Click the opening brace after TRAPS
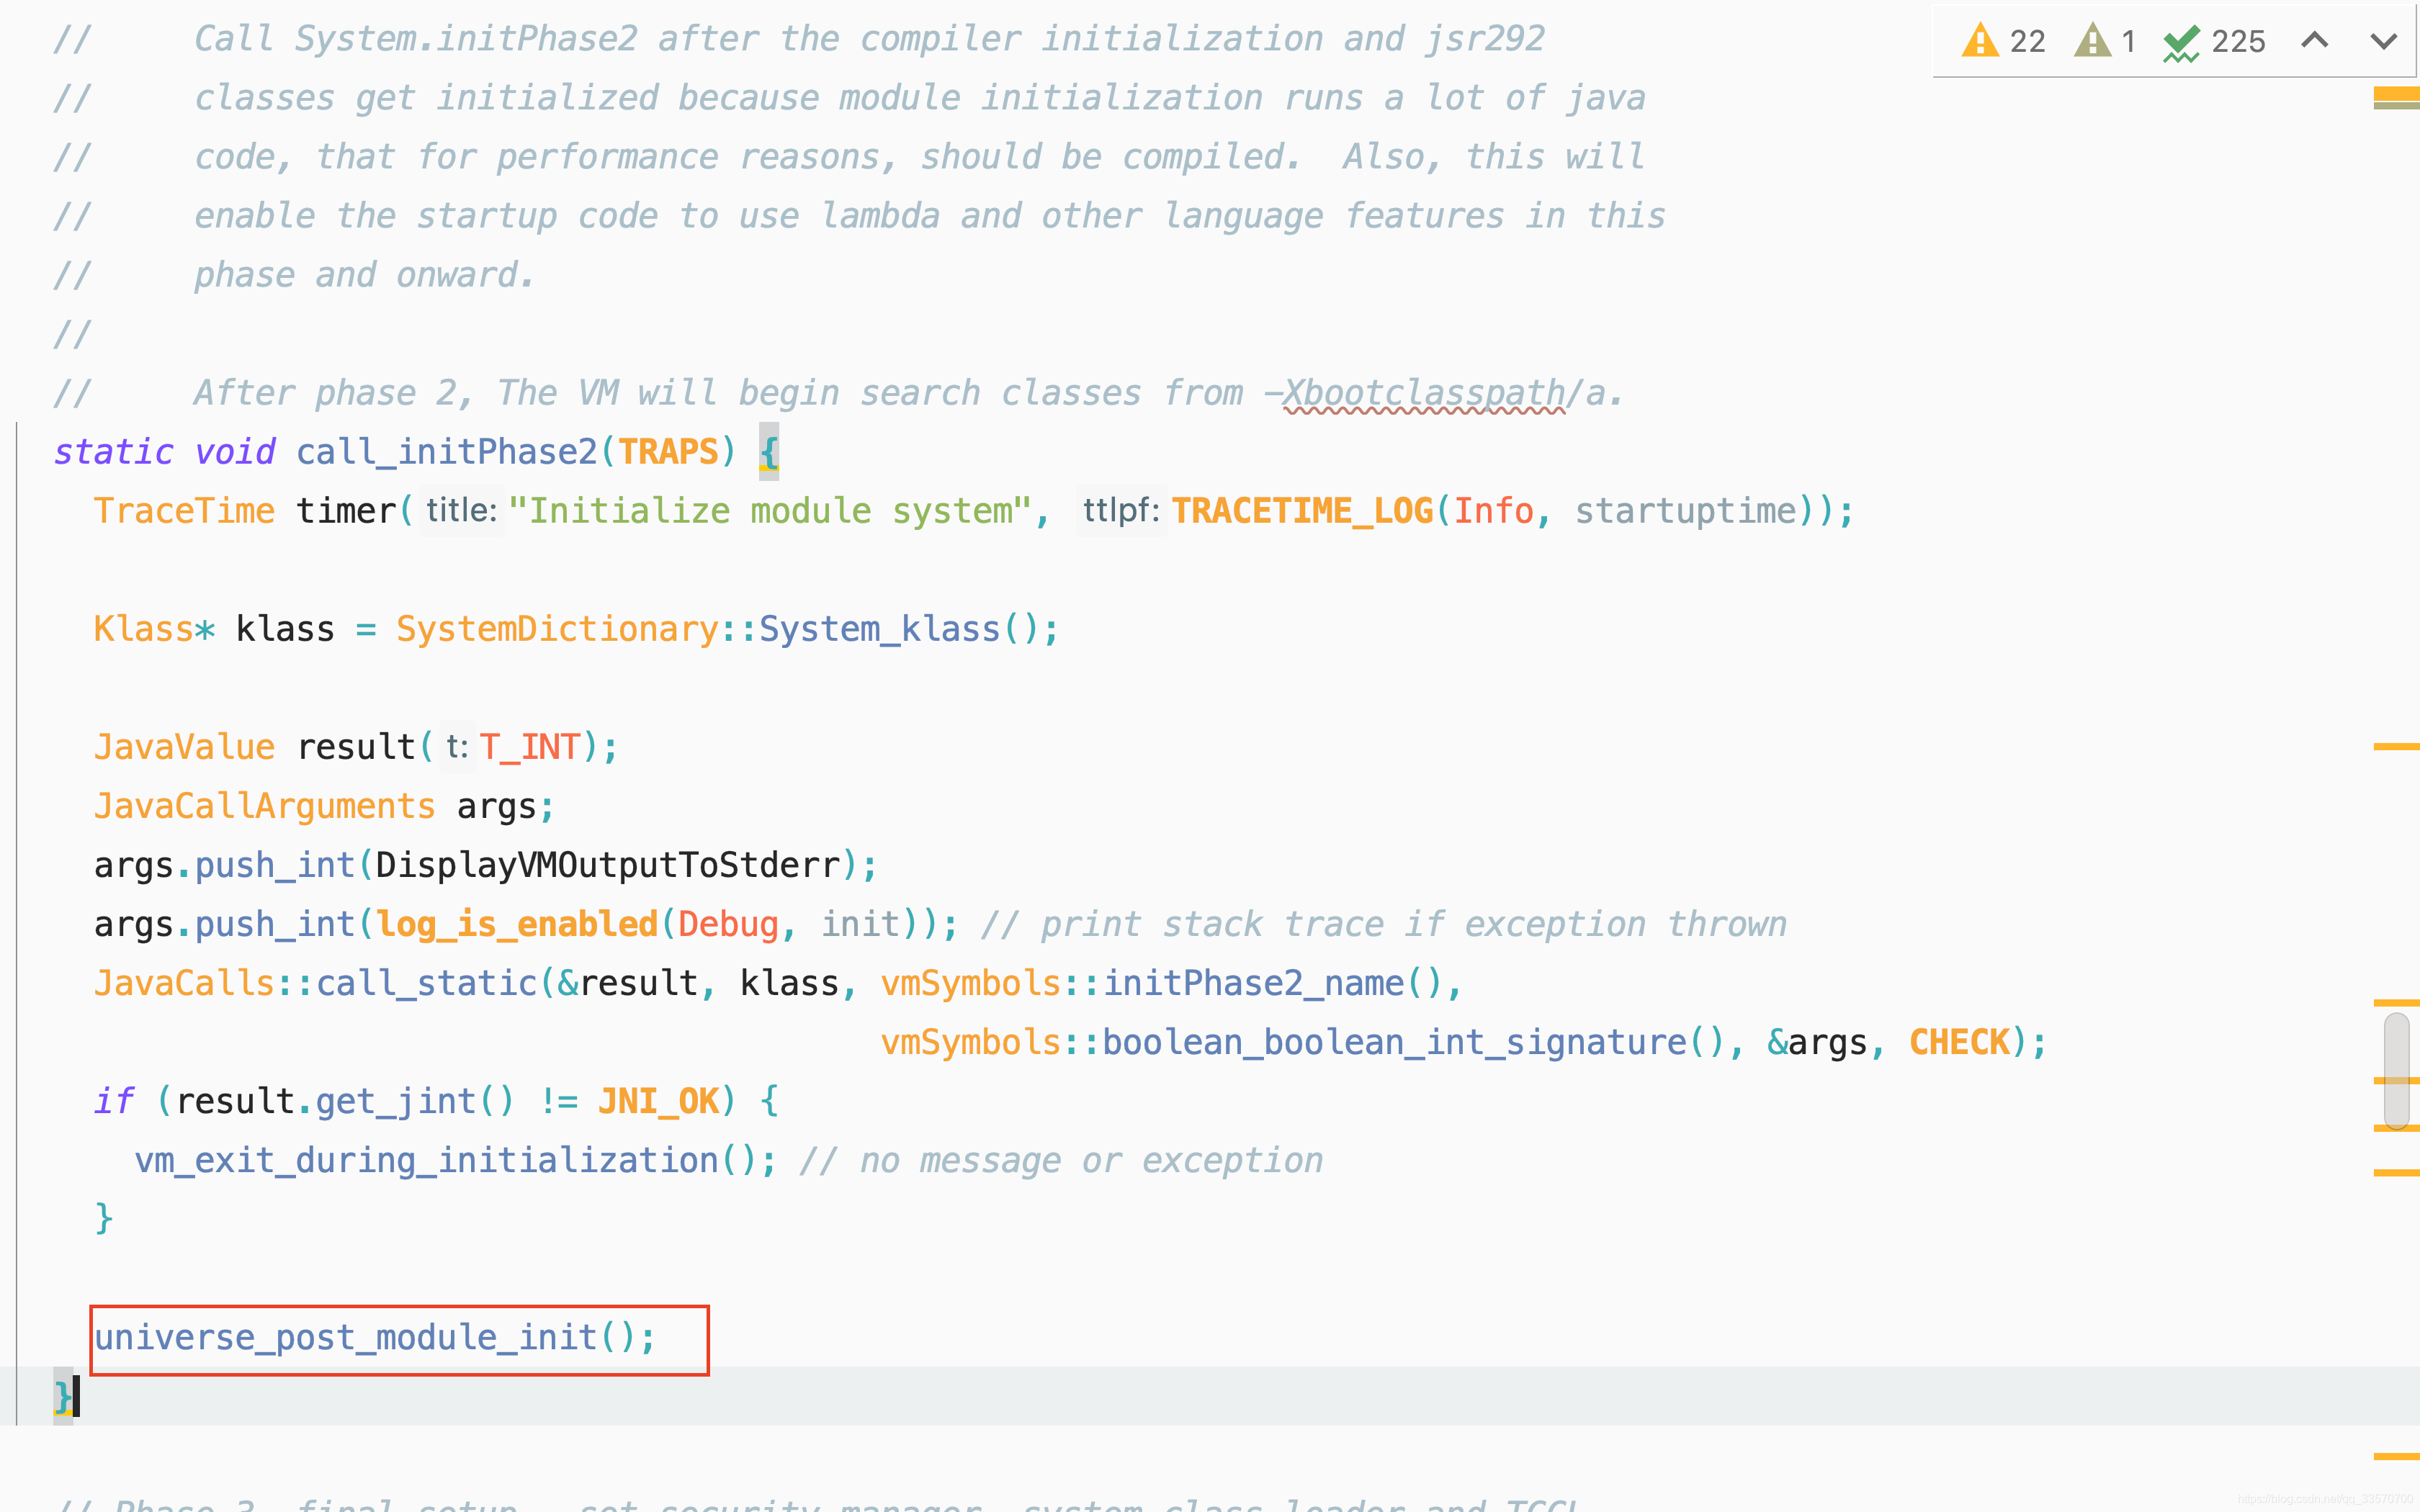The image size is (2420, 1512). (x=768, y=452)
